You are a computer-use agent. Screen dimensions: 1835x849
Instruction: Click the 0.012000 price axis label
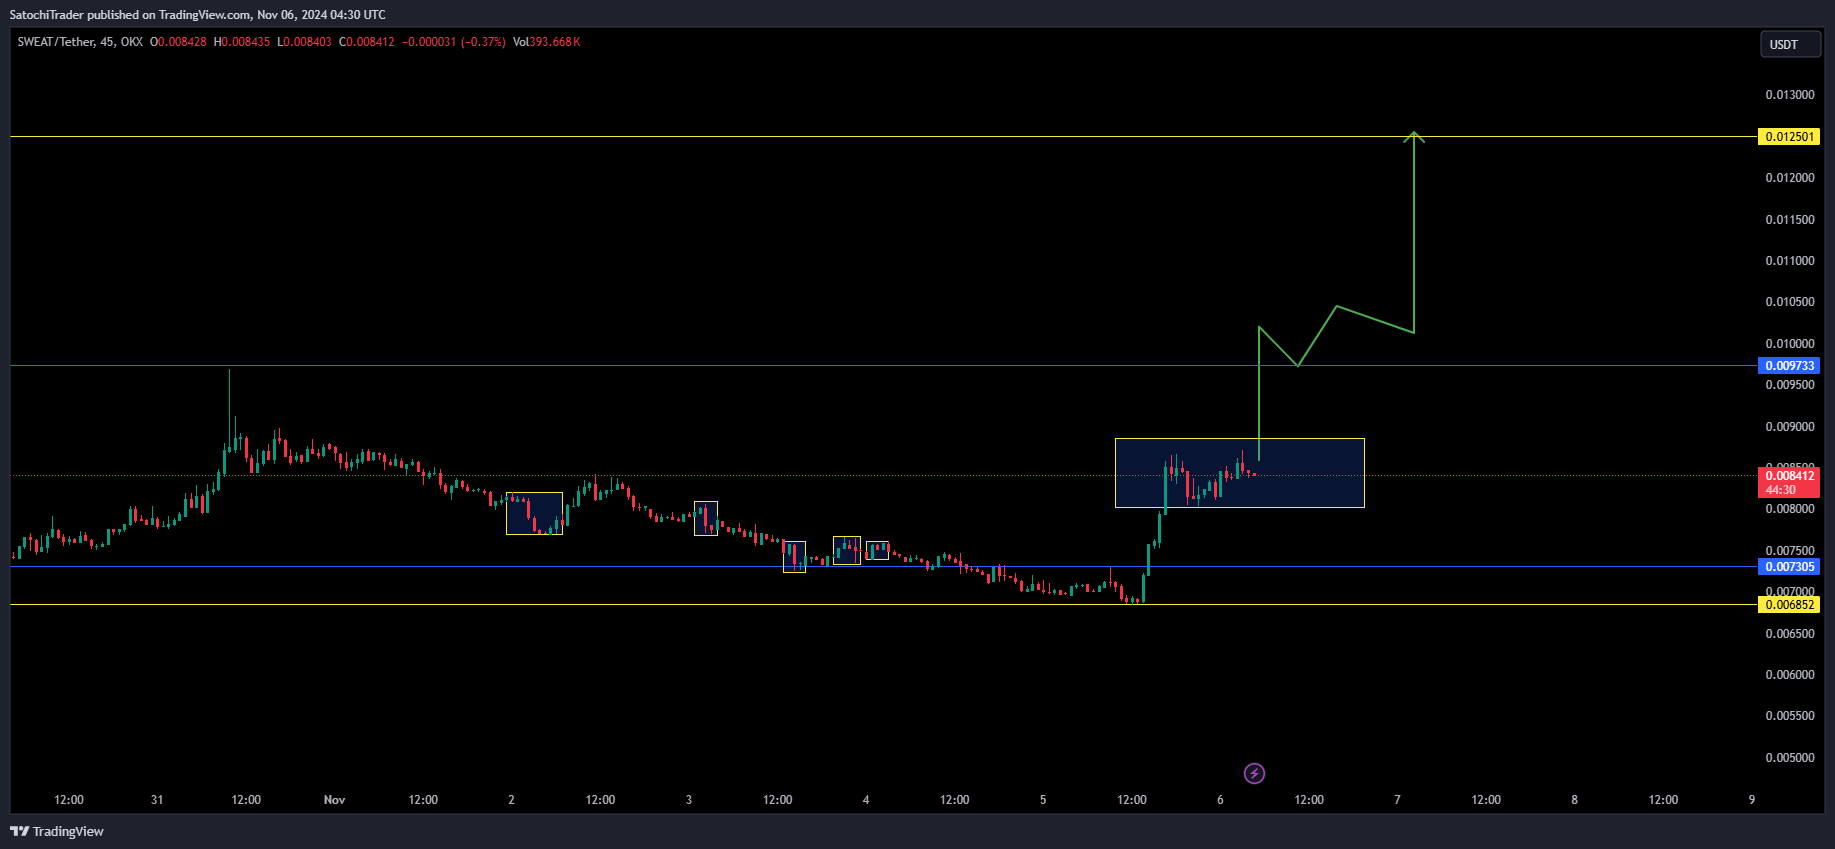1789,178
